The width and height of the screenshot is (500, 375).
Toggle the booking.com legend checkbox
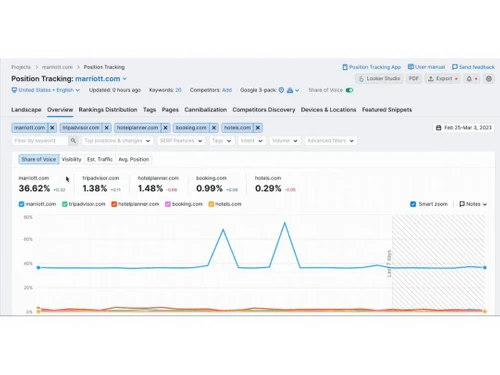tap(168, 204)
